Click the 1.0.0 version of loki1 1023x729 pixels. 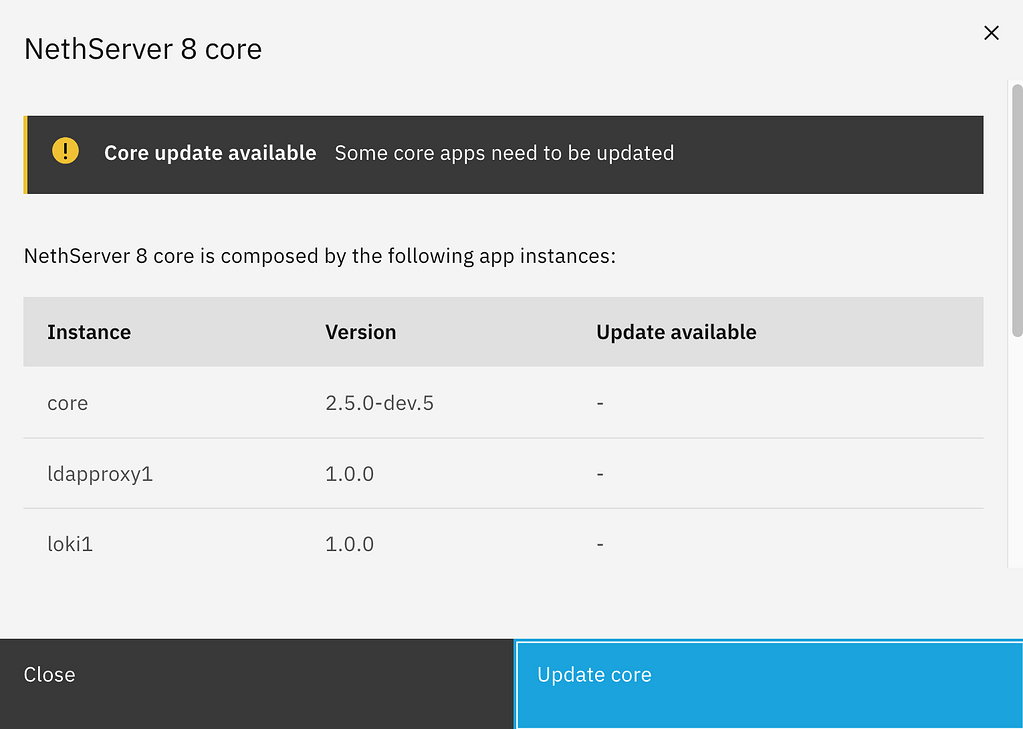click(349, 543)
